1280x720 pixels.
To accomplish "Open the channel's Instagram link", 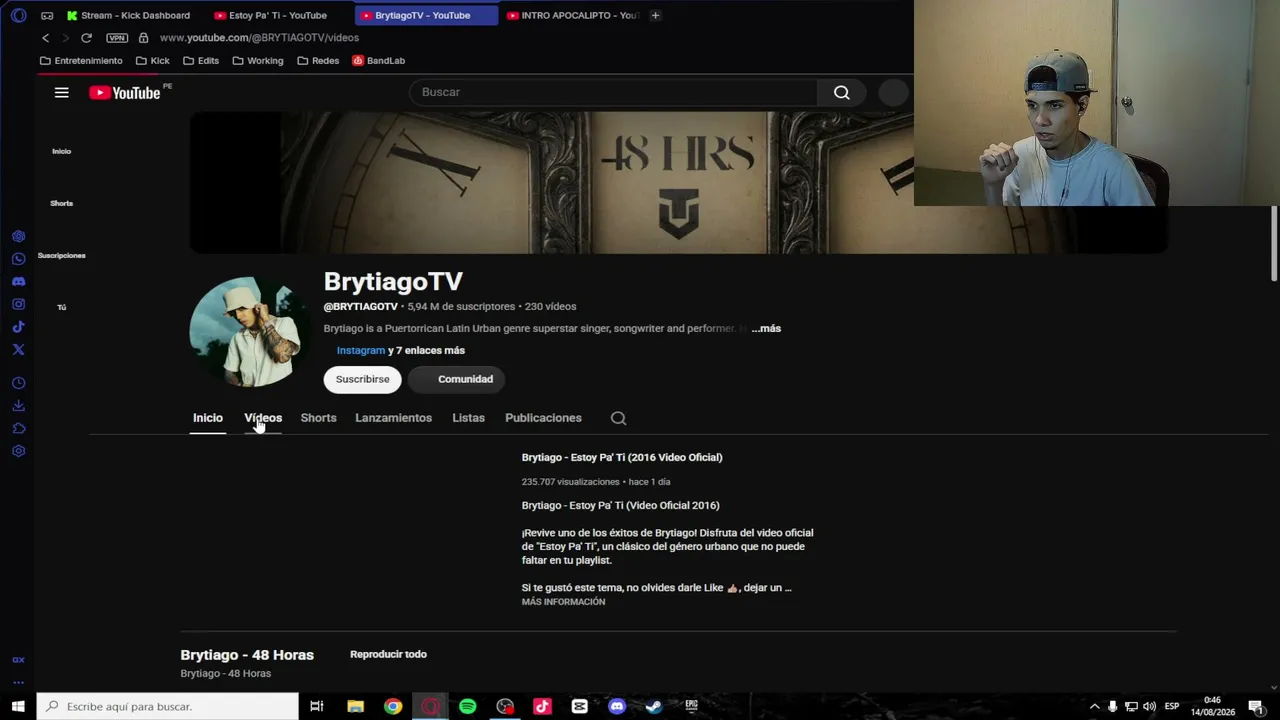I will pyautogui.click(x=361, y=350).
